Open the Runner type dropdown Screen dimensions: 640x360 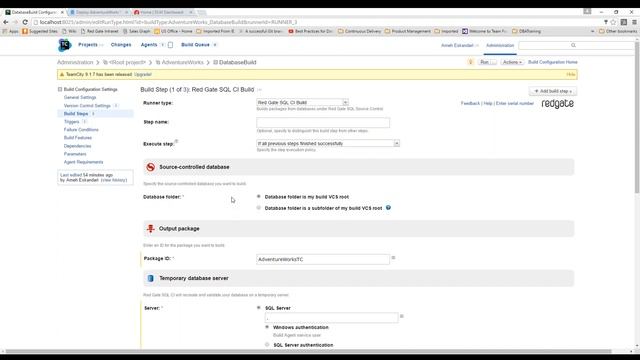[x=302, y=102]
